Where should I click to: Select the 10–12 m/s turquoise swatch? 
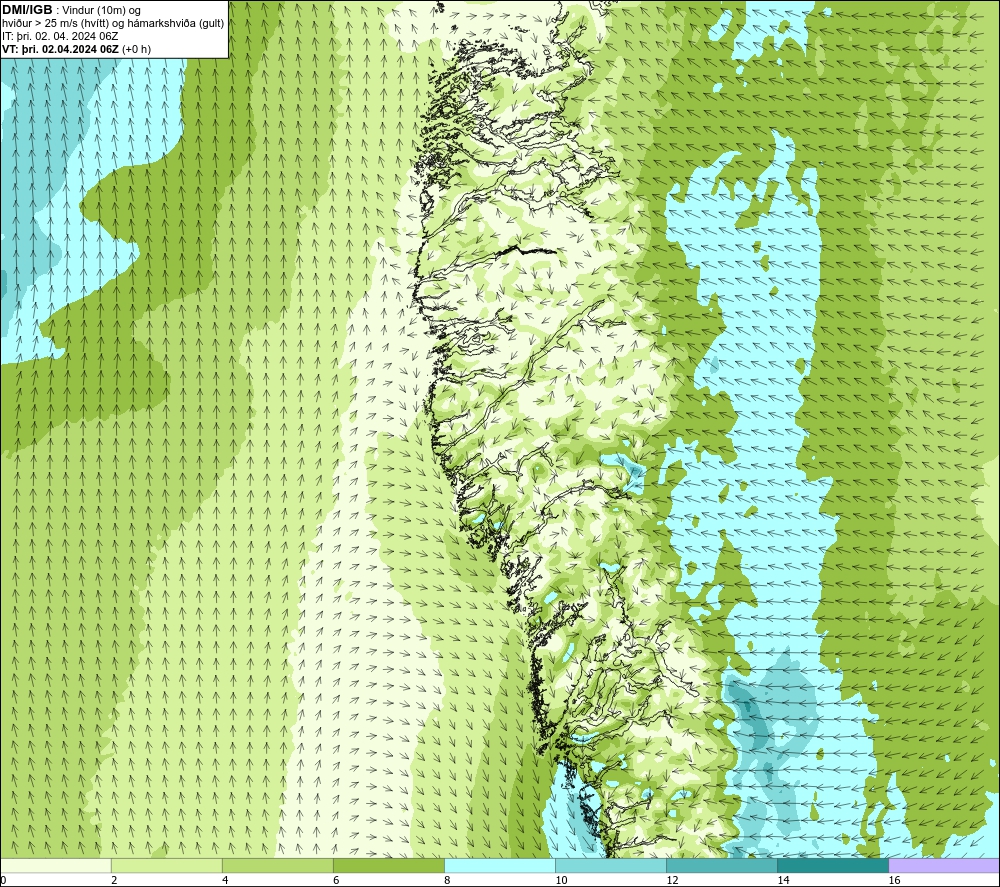[x=610, y=866]
